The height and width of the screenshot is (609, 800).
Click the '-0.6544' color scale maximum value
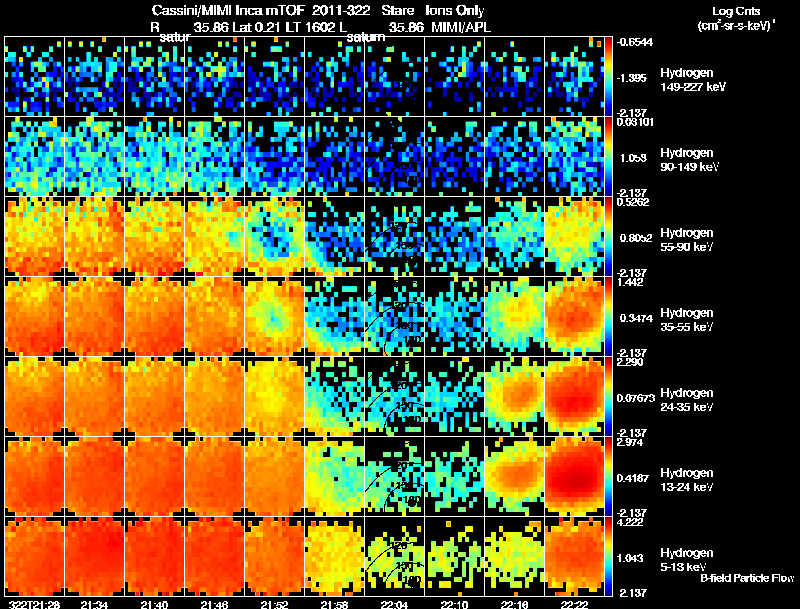pyautogui.click(x=635, y=42)
